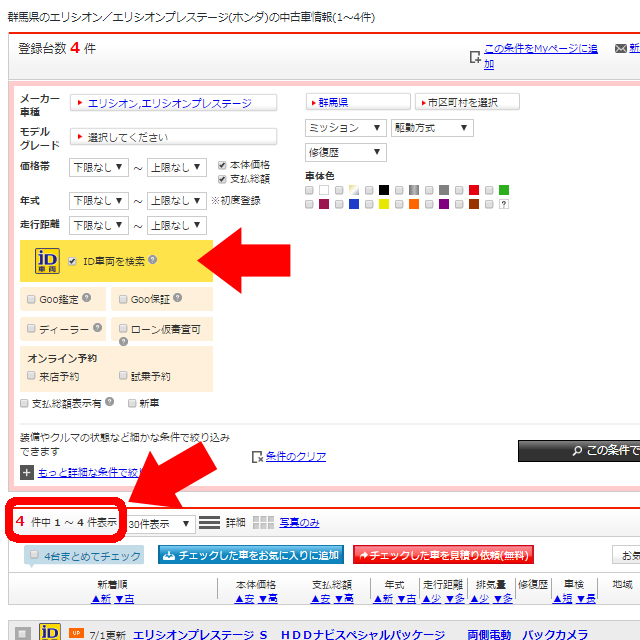Click the 市区町村を選択 field

point(467,102)
